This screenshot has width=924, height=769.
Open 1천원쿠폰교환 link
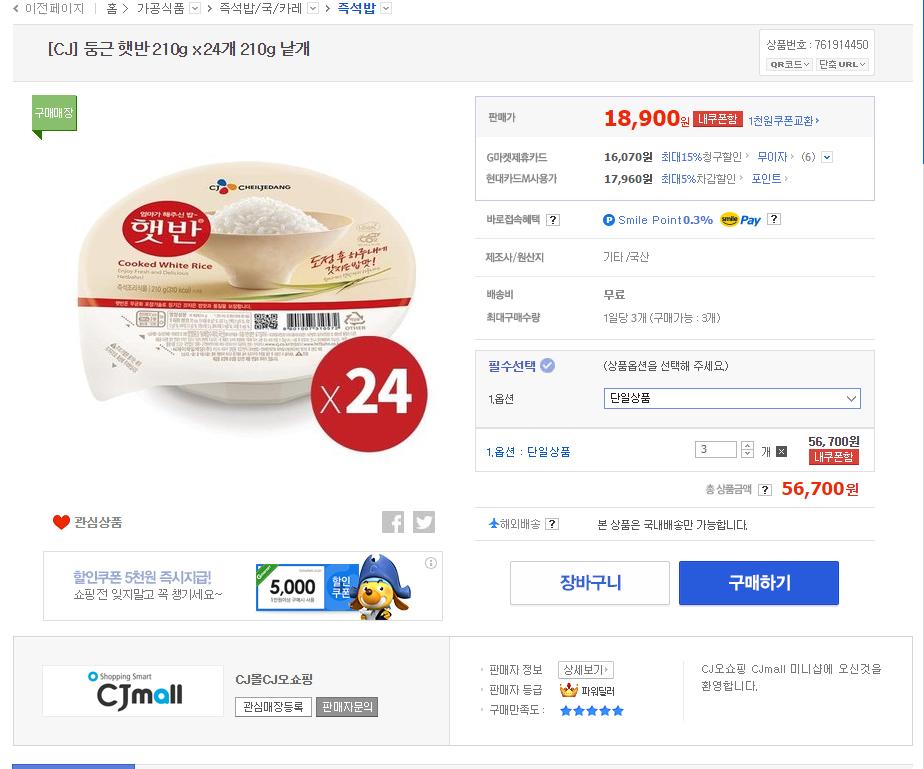pos(783,120)
